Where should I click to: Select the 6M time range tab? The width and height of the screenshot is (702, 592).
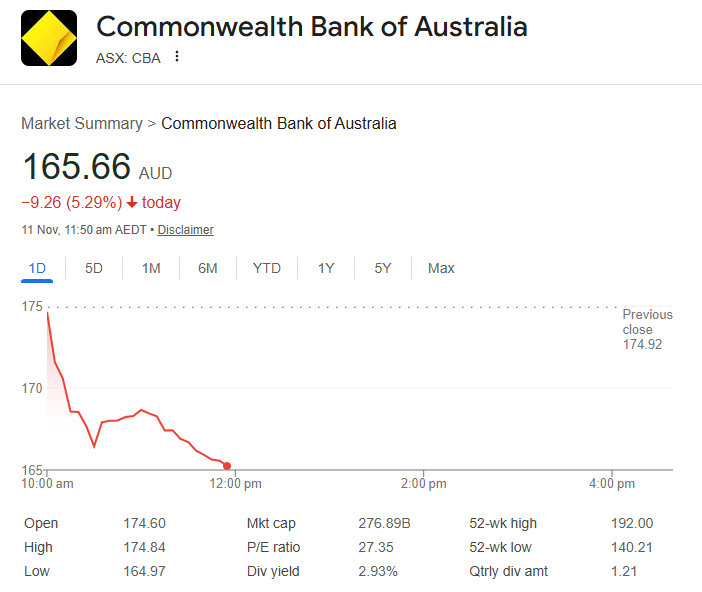point(208,268)
